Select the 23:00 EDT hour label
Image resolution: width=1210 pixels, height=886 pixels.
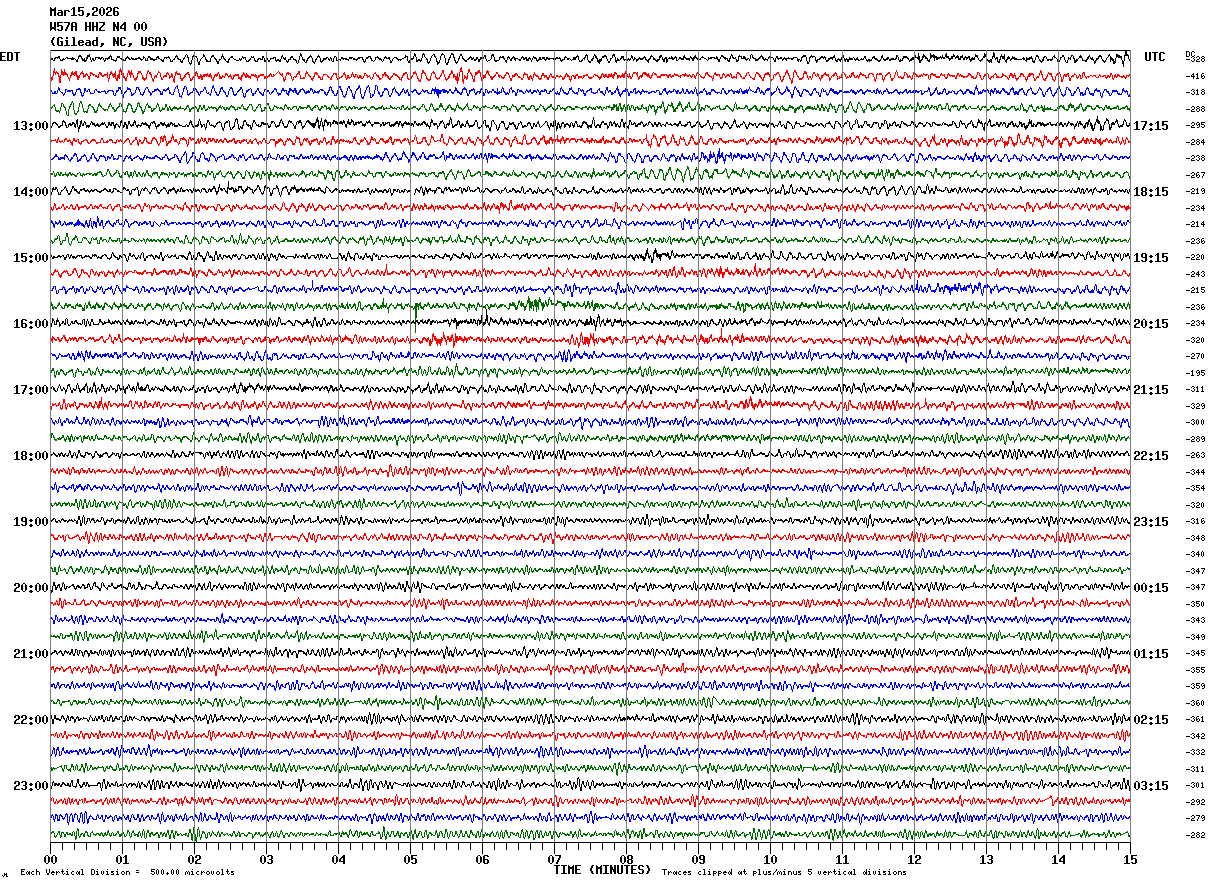click(31, 785)
